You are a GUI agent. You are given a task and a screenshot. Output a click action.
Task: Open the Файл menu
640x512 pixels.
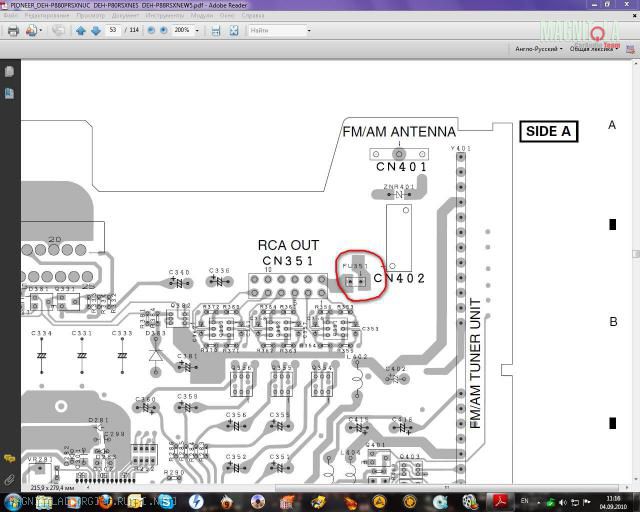click(11, 16)
